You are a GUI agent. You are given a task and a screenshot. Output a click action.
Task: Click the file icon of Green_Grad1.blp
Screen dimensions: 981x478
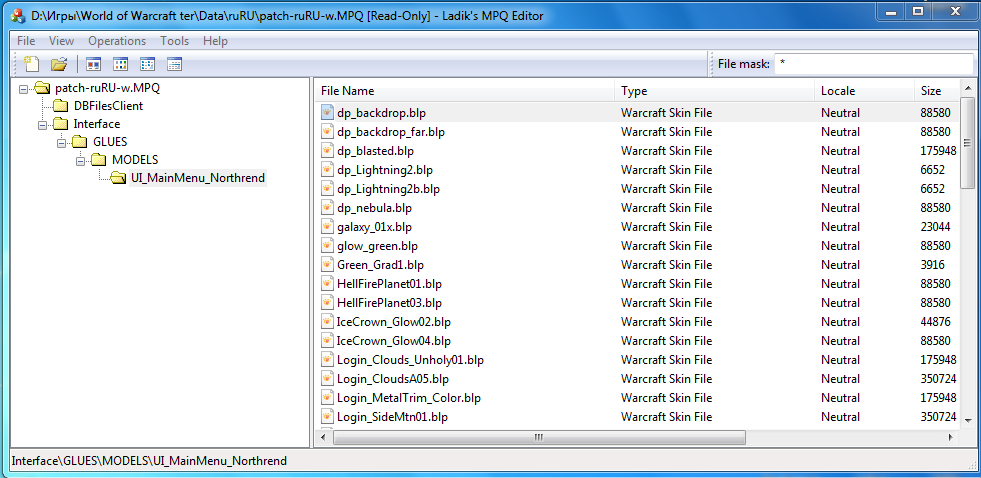pos(327,265)
